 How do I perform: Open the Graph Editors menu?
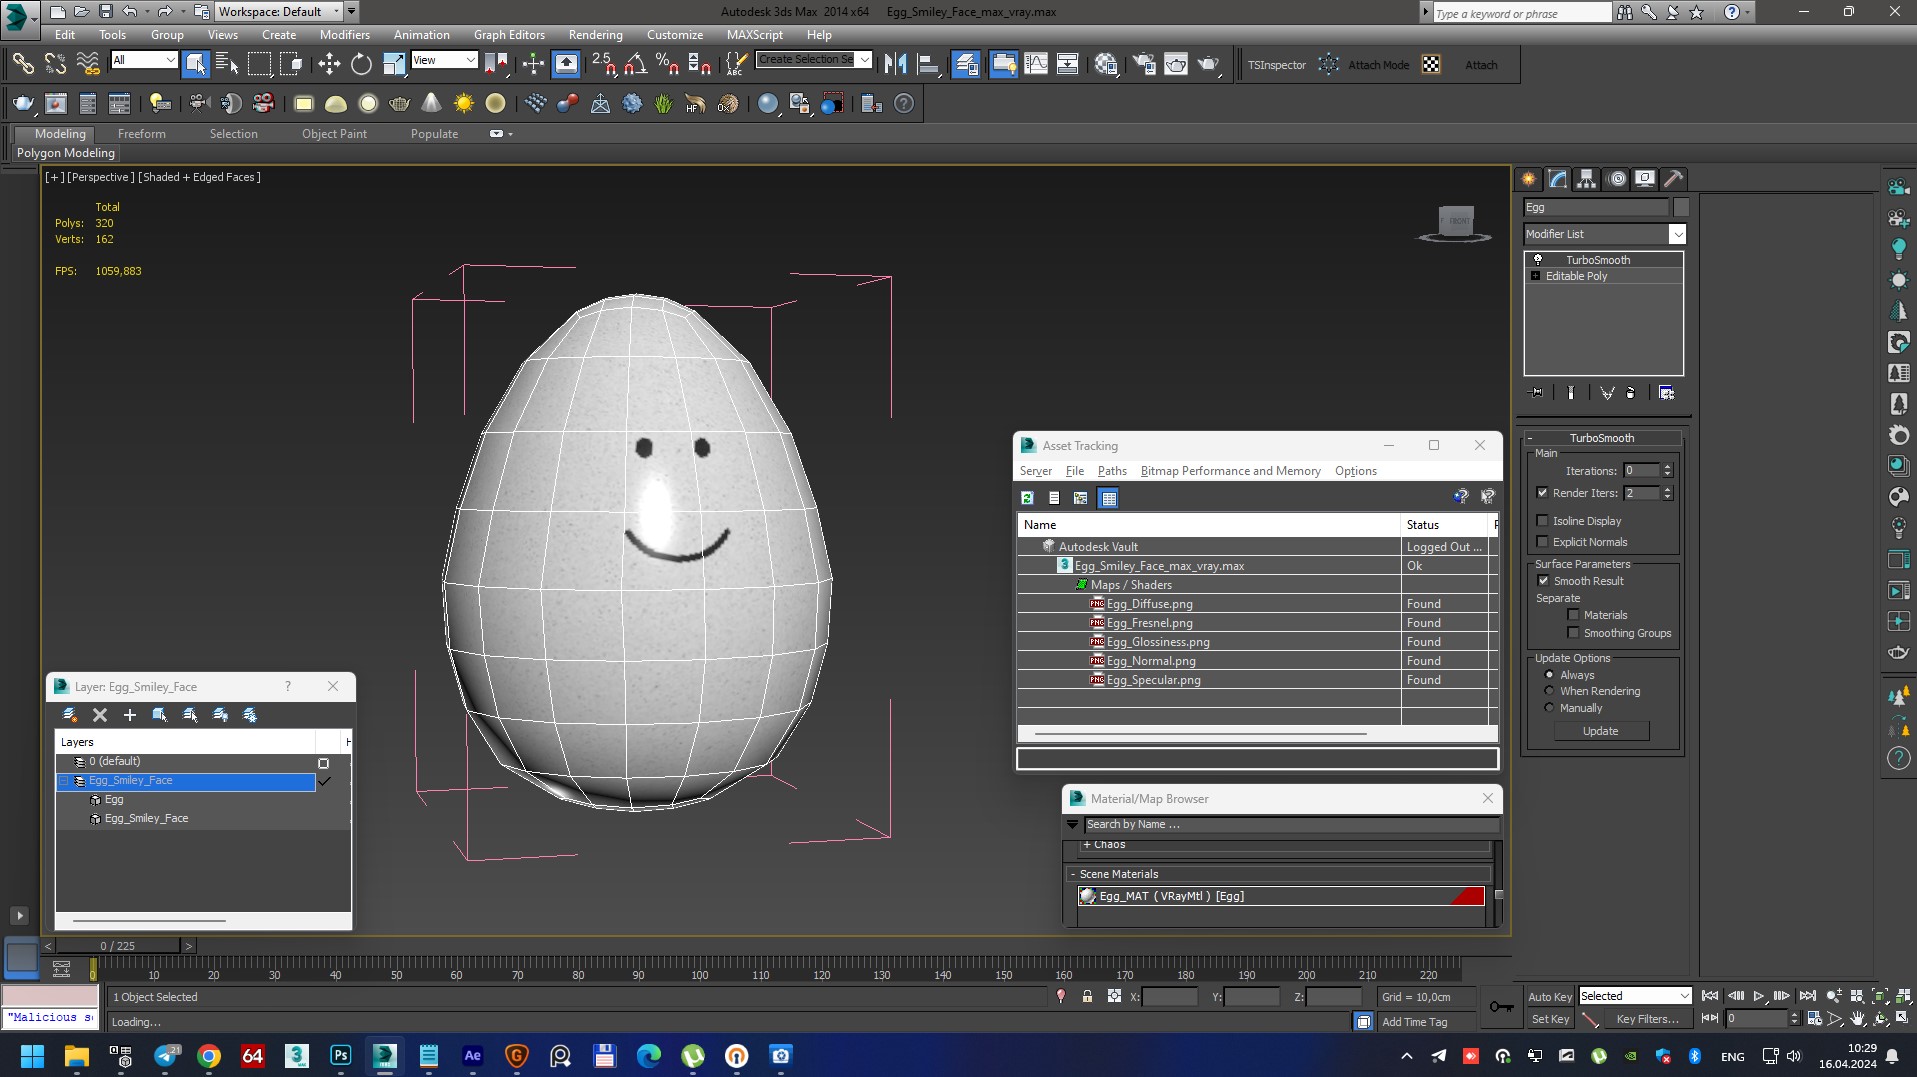pyautogui.click(x=509, y=34)
